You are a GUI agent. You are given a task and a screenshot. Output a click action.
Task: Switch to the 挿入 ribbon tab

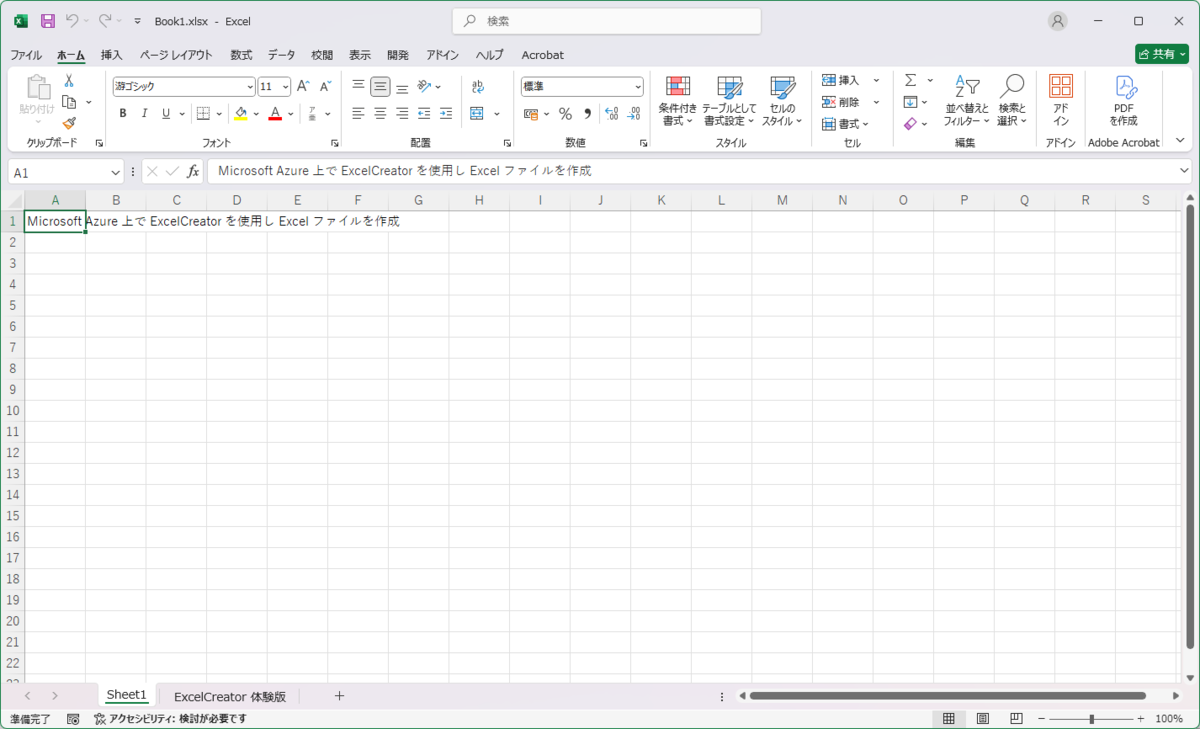(112, 55)
